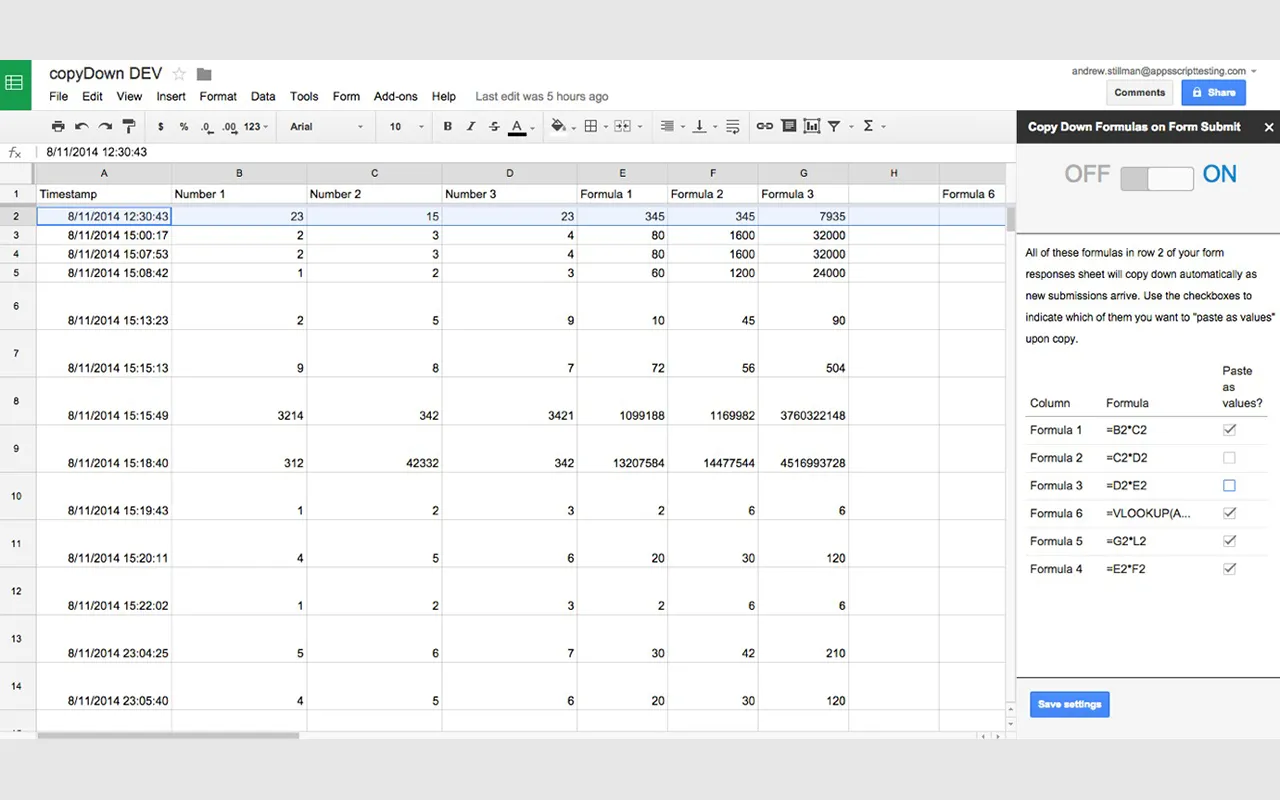The height and width of the screenshot is (800, 1280).
Task: Close the Copy Down Formulas sidebar
Action: click(1269, 127)
